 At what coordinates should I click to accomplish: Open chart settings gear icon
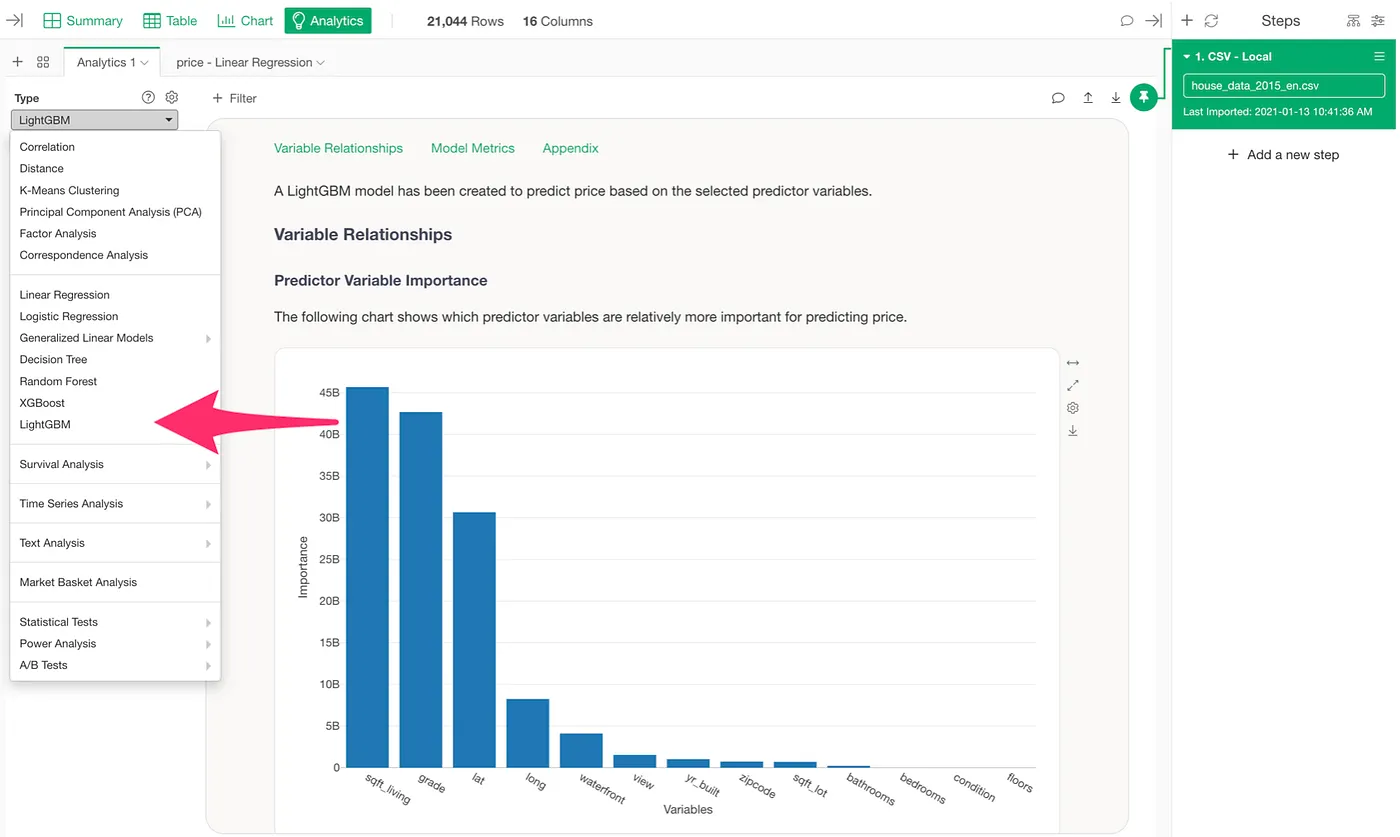tap(1073, 408)
